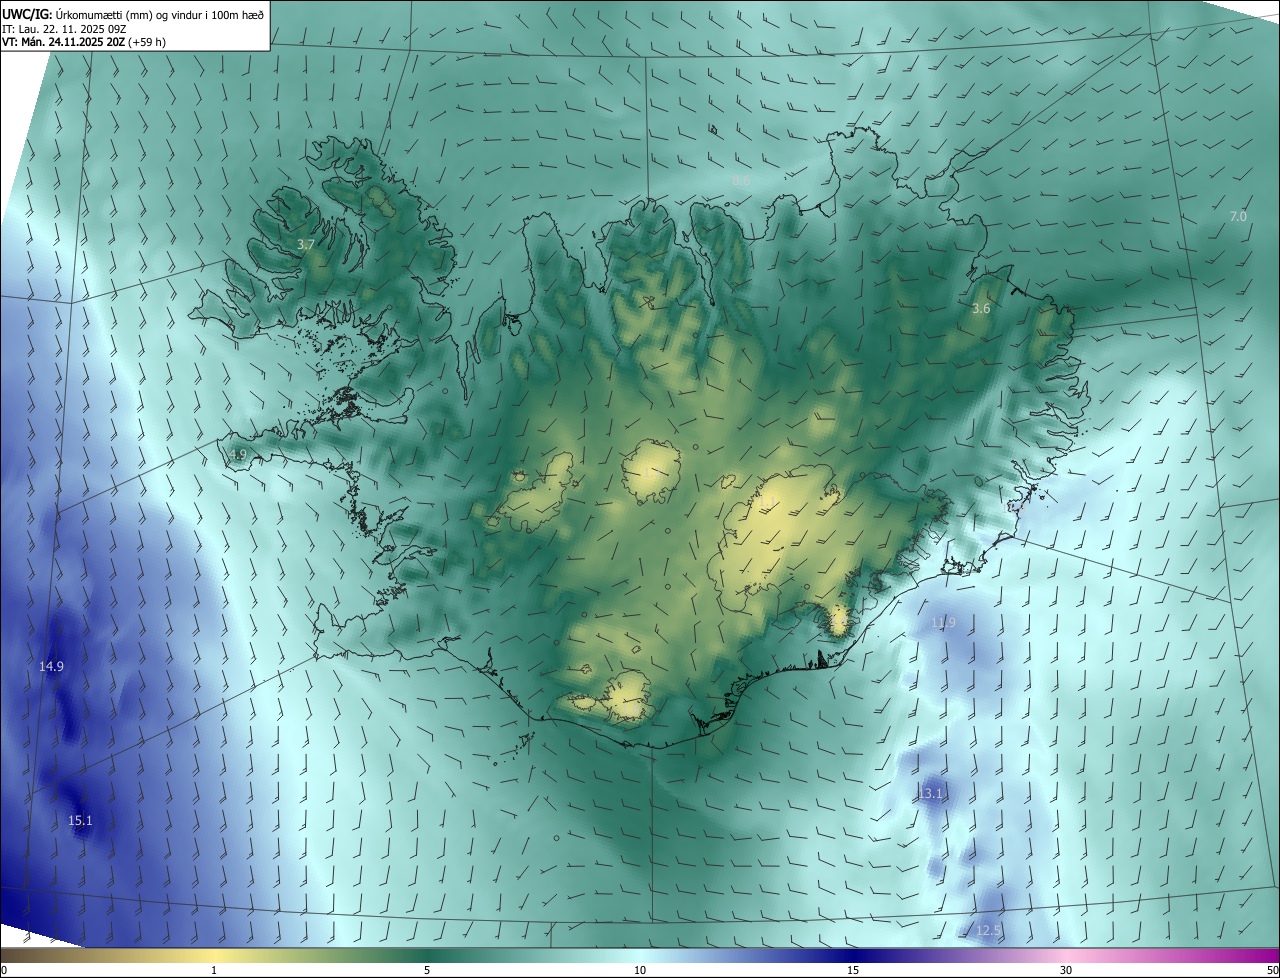
Task: Click the 50 tick label on colour scale
Action: (1272, 970)
